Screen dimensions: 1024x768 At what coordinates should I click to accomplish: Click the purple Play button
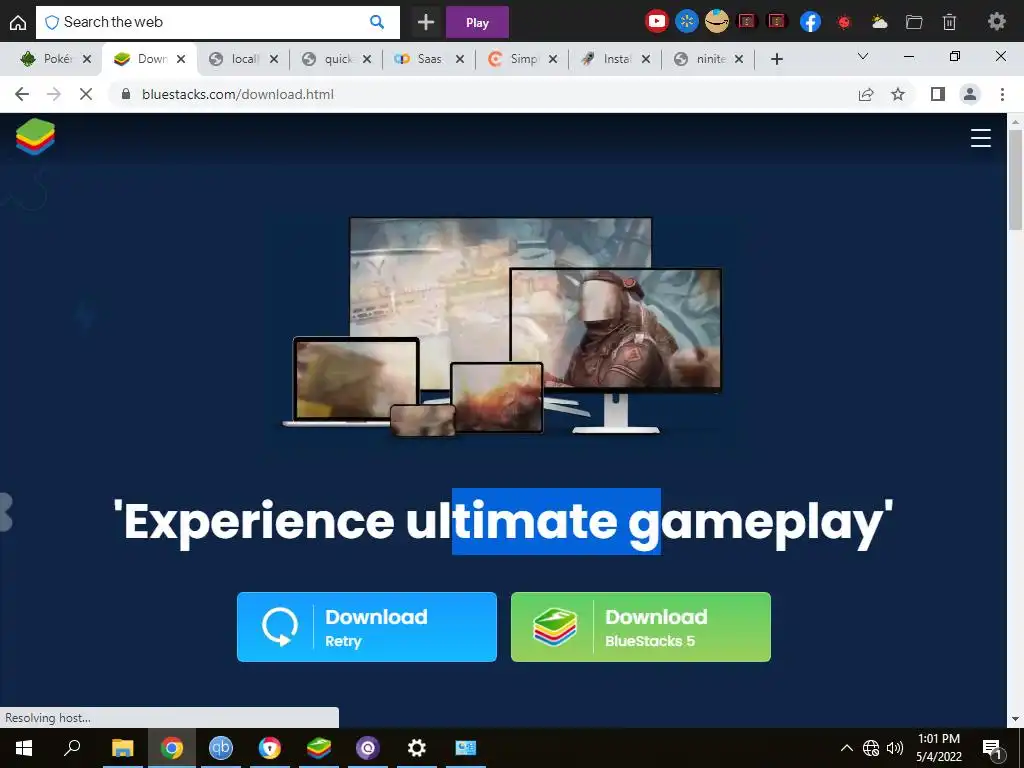477,22
